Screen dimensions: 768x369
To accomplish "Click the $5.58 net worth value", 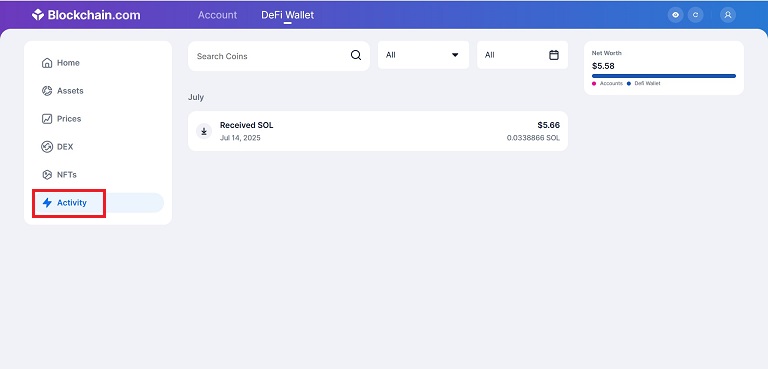I will point(603,66).
